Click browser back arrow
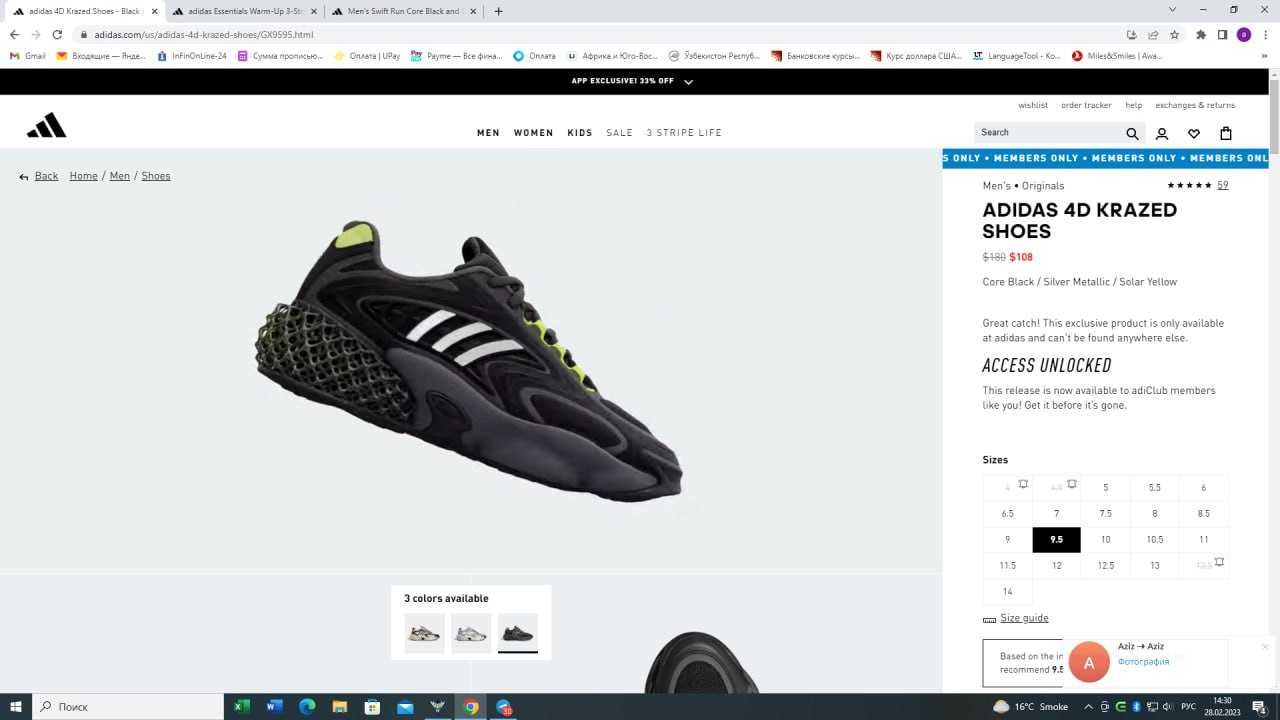The image size is (1280, 720). point(14,34)
